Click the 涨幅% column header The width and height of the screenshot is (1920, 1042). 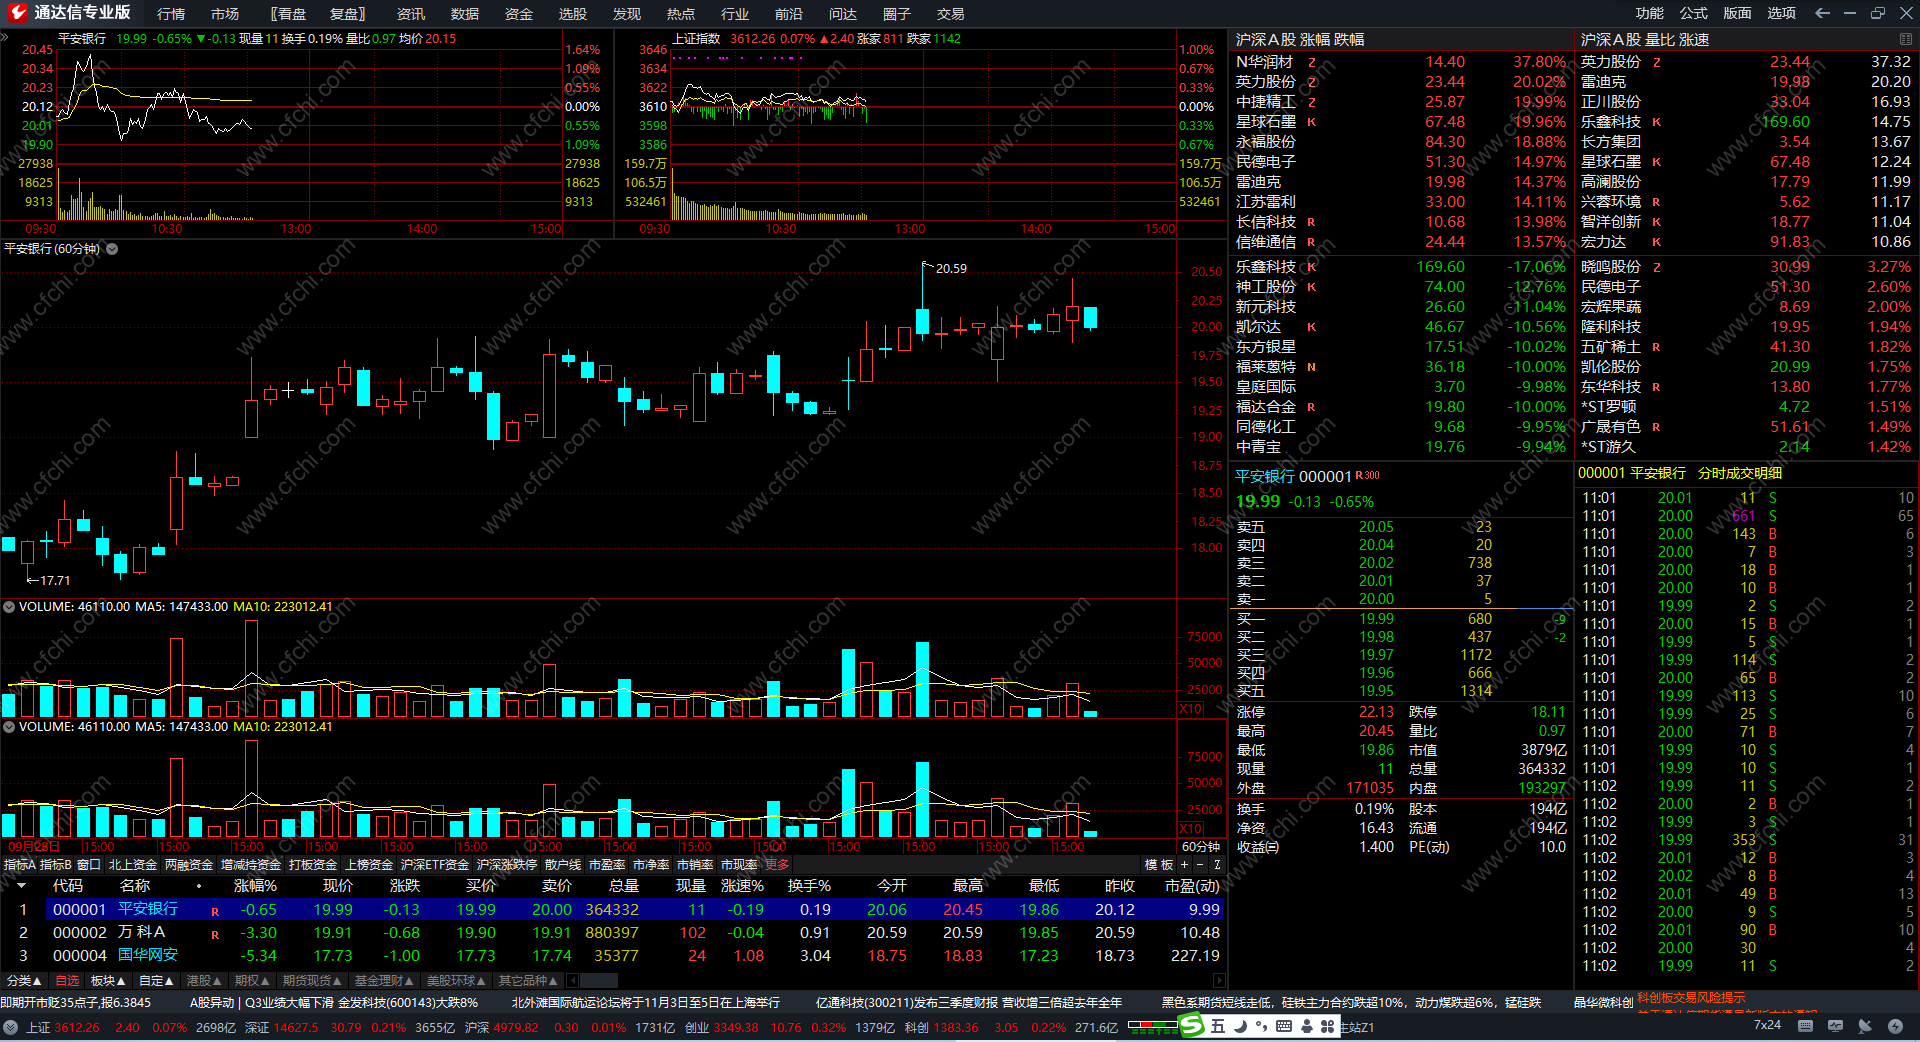click(255, 886)
